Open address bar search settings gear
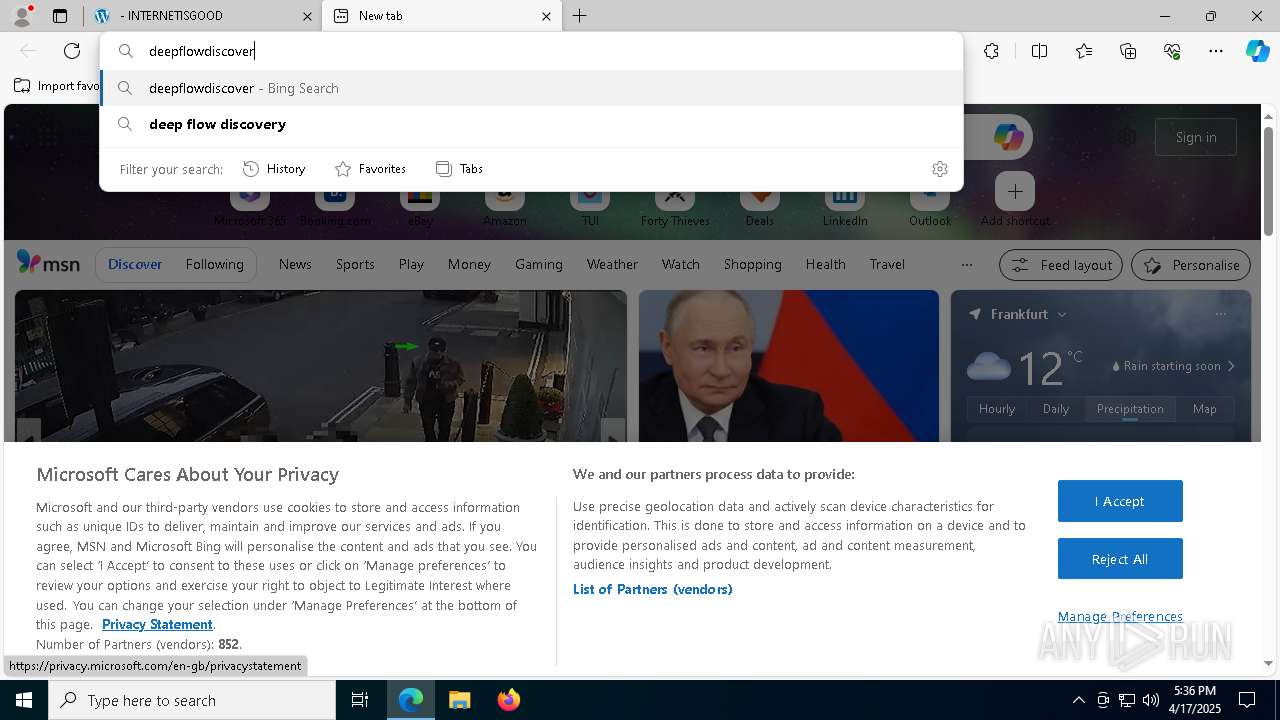This screenshot has width=1280, height=720. 939,169
